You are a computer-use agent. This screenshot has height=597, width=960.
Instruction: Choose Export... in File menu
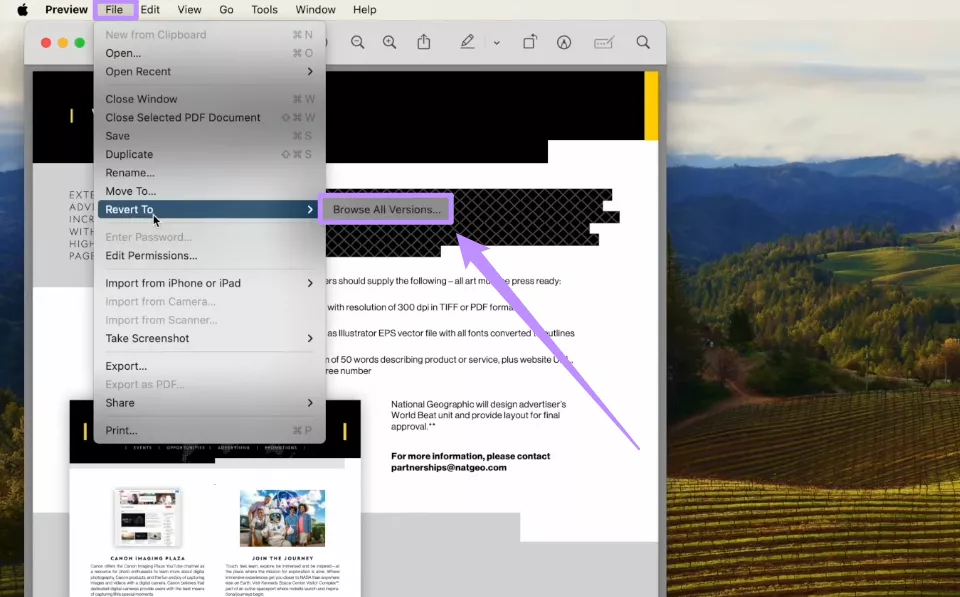[x=209, y=366]
